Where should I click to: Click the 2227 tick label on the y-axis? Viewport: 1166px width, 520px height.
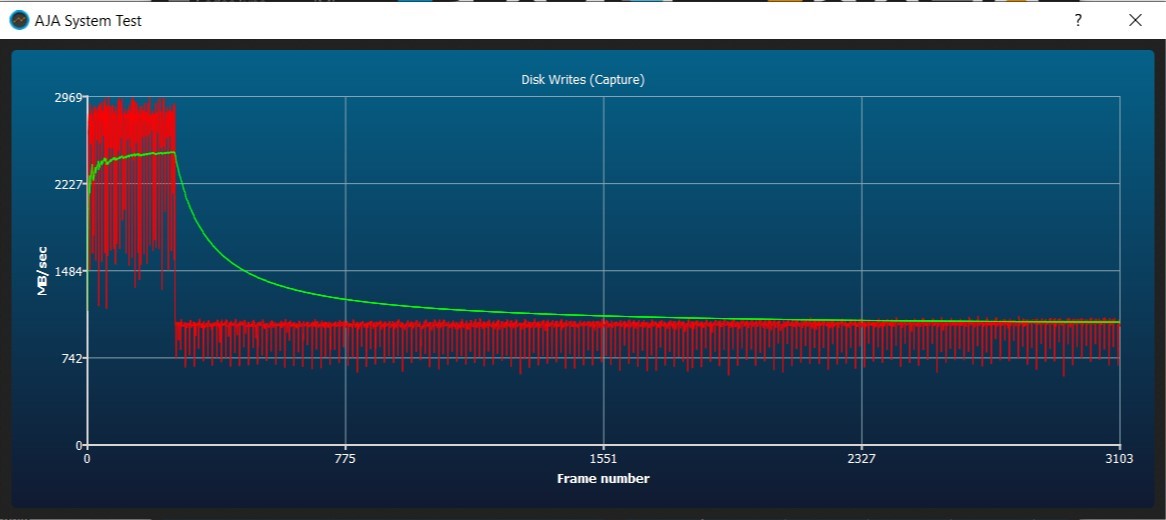(x=68, y=184)
